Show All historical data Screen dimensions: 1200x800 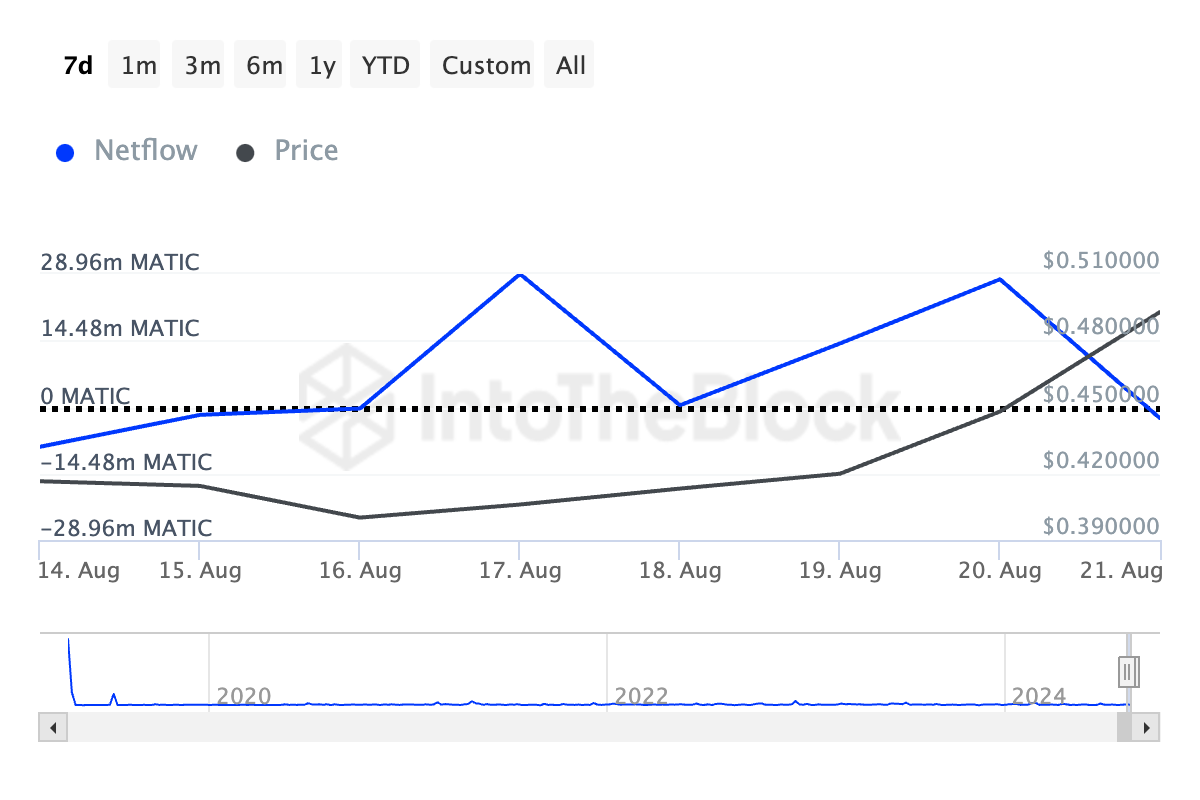click(571, 66)
